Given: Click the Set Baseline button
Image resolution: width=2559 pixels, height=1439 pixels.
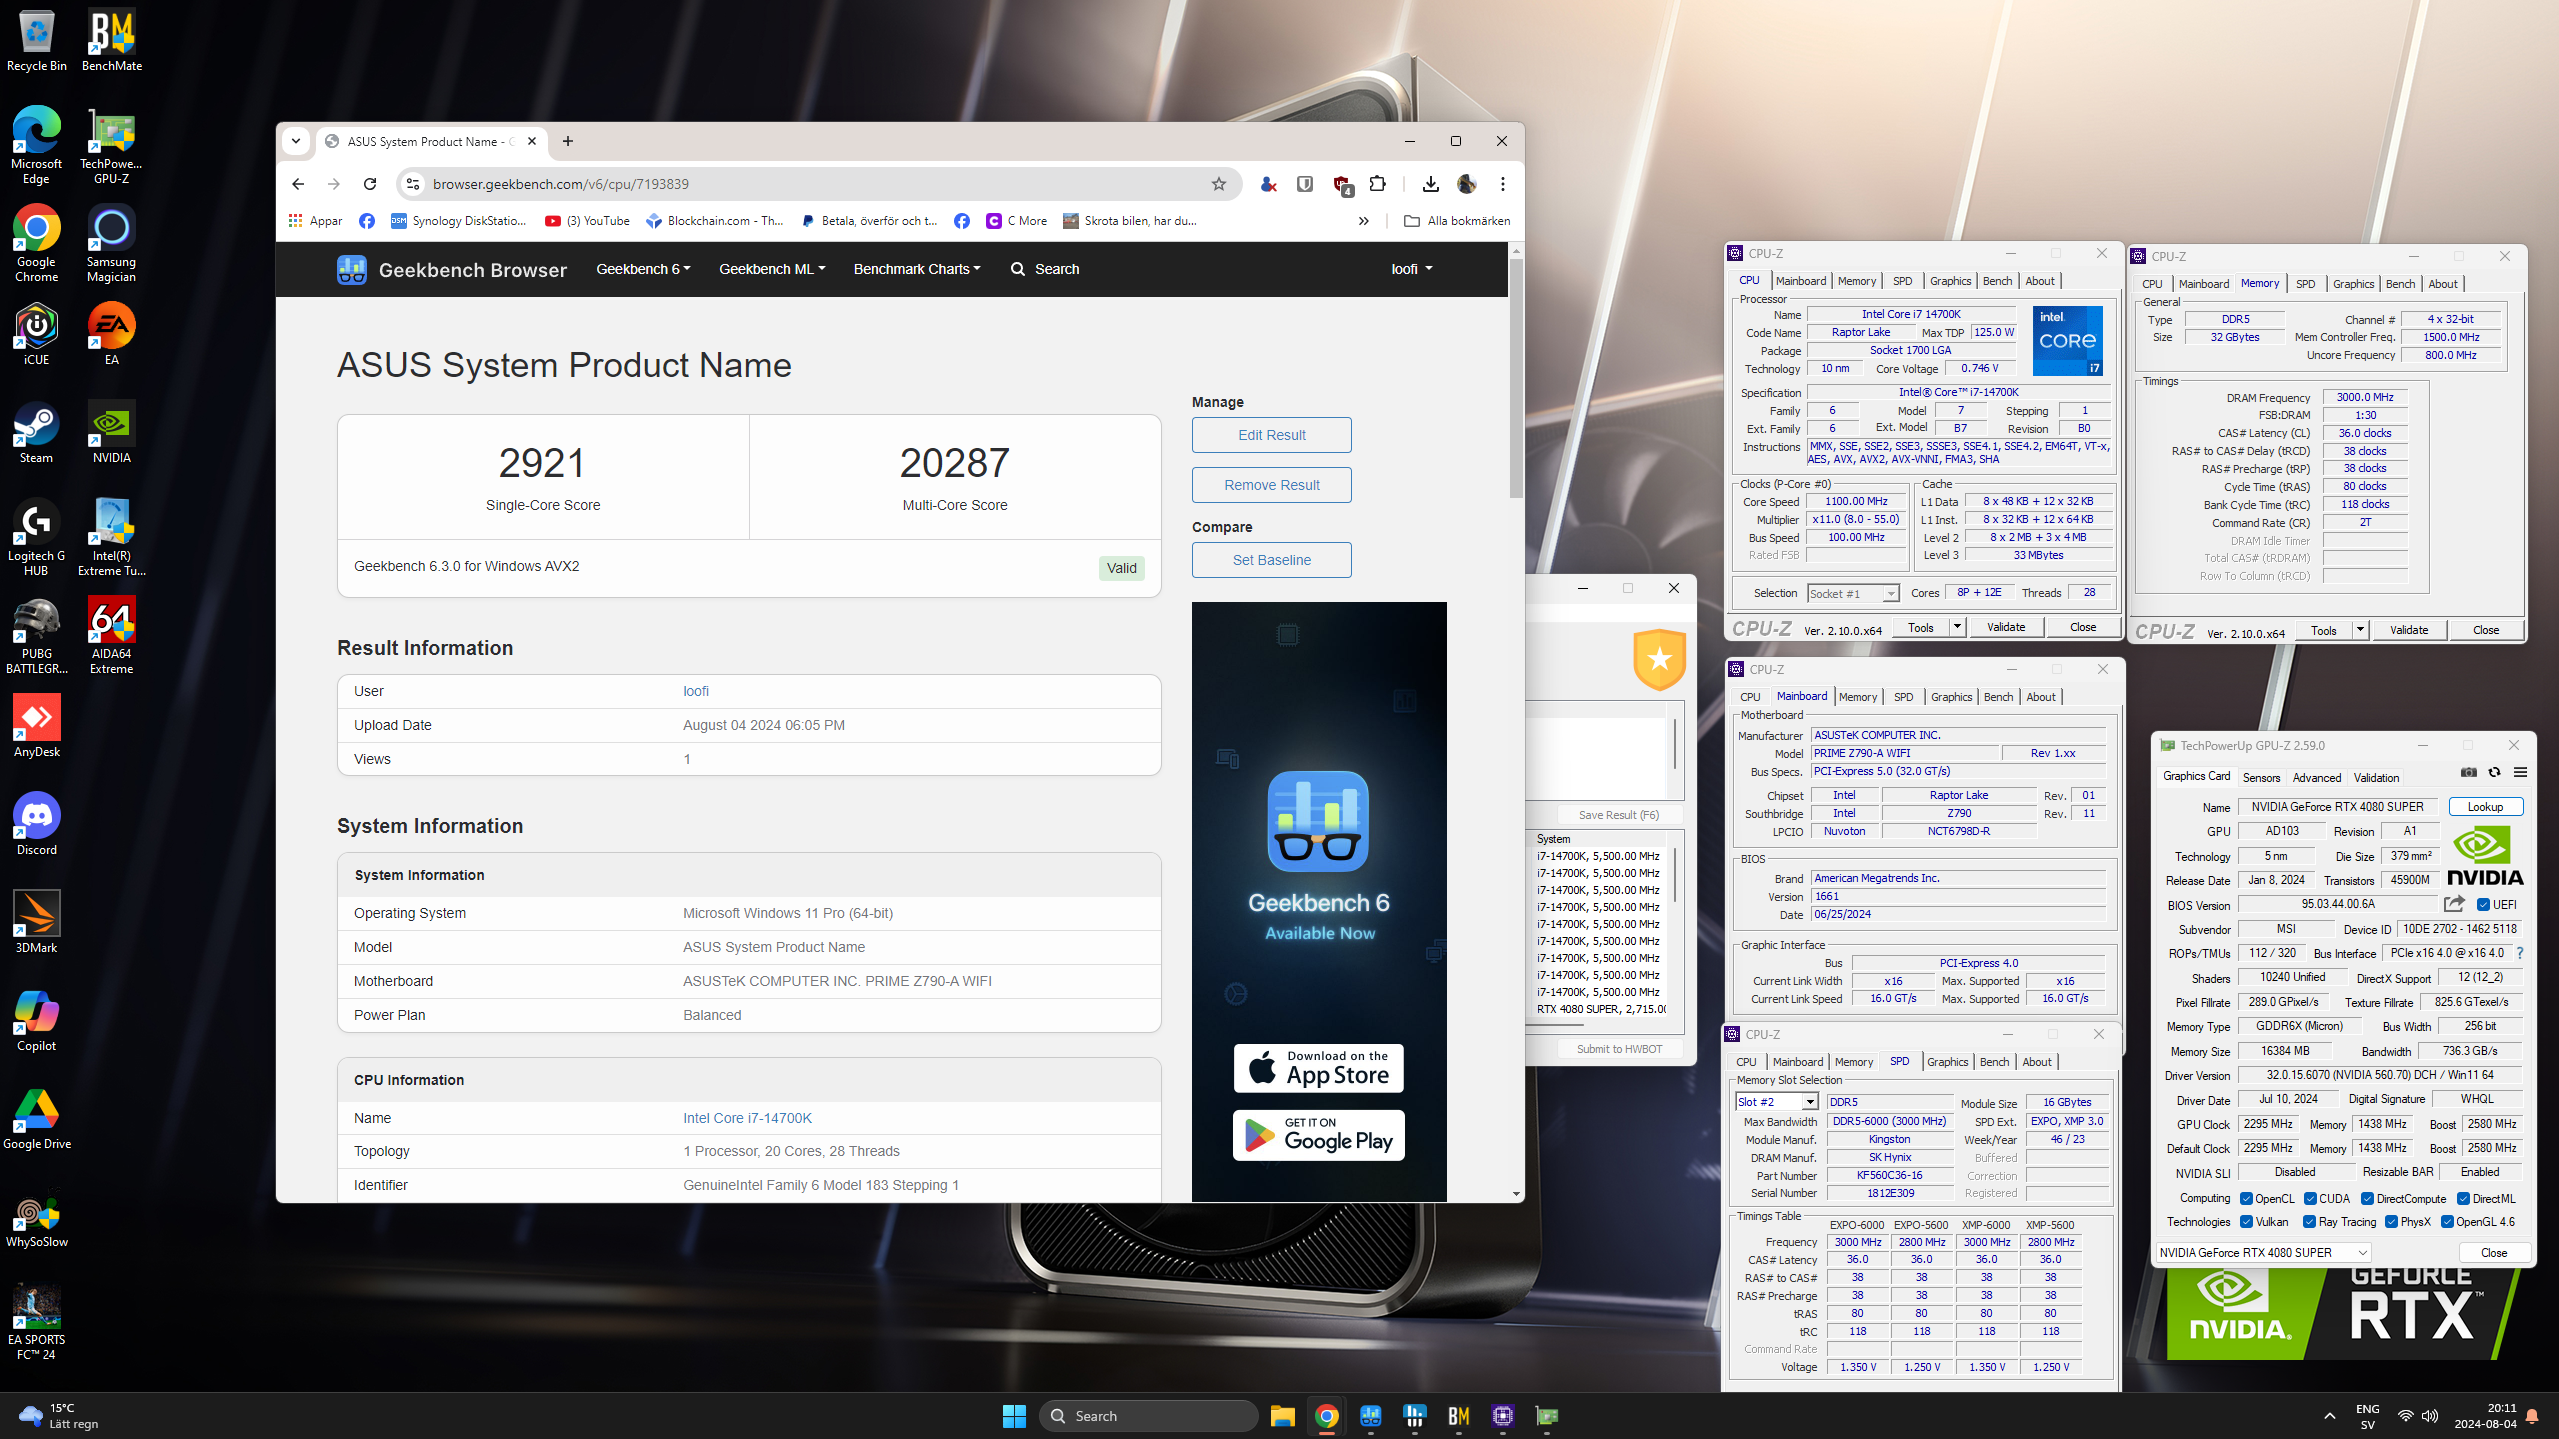Looking at the screenshot, I should [1271, 560].
